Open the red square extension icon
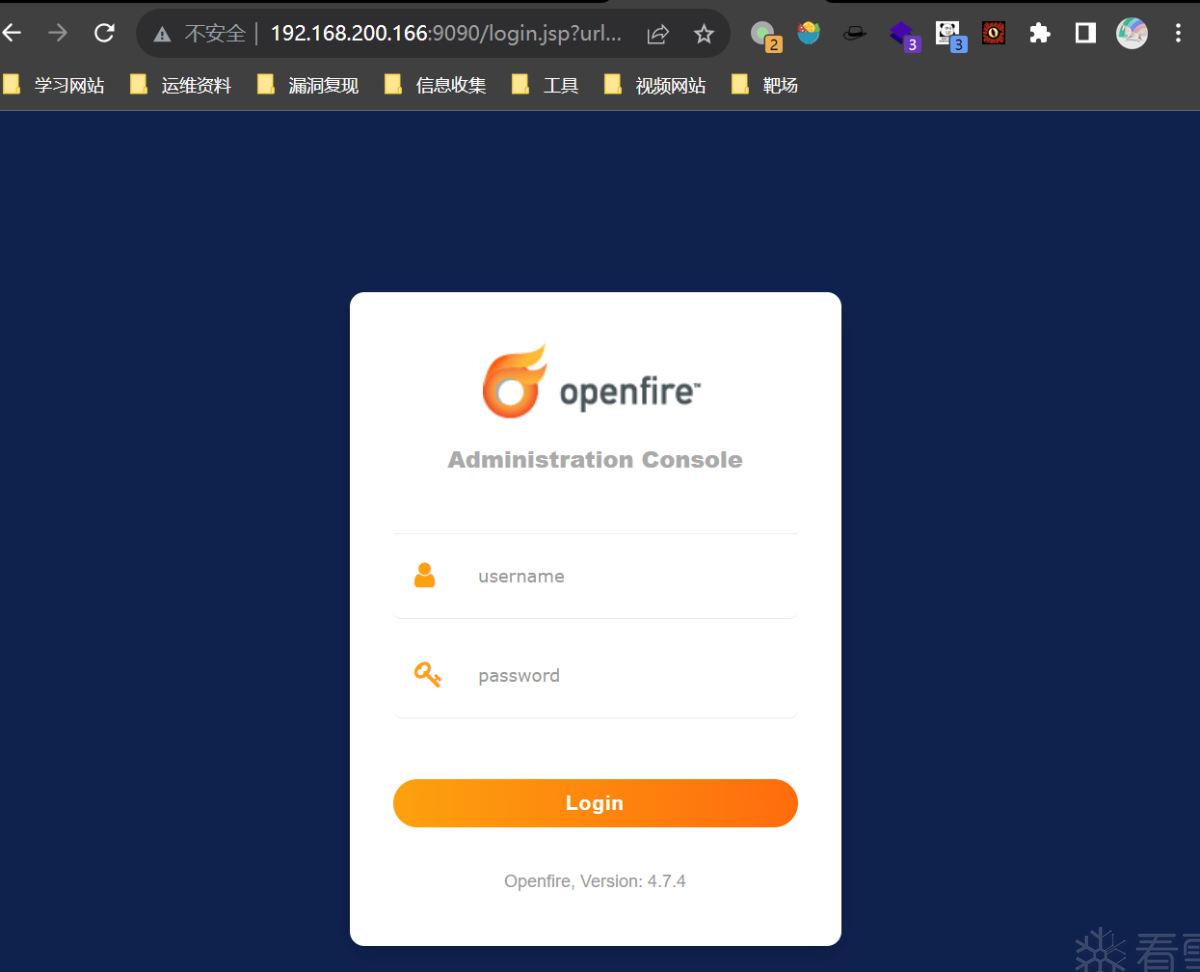The image size is (1200, 972). coord(993,33)
